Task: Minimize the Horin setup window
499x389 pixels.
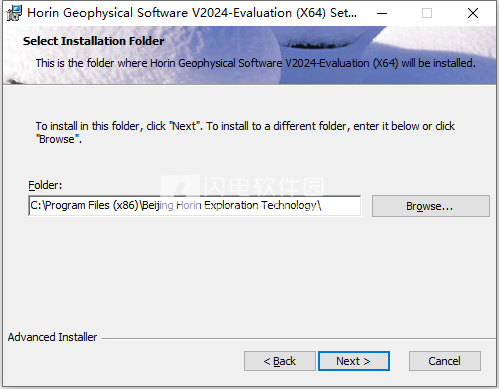Action: 382,13
